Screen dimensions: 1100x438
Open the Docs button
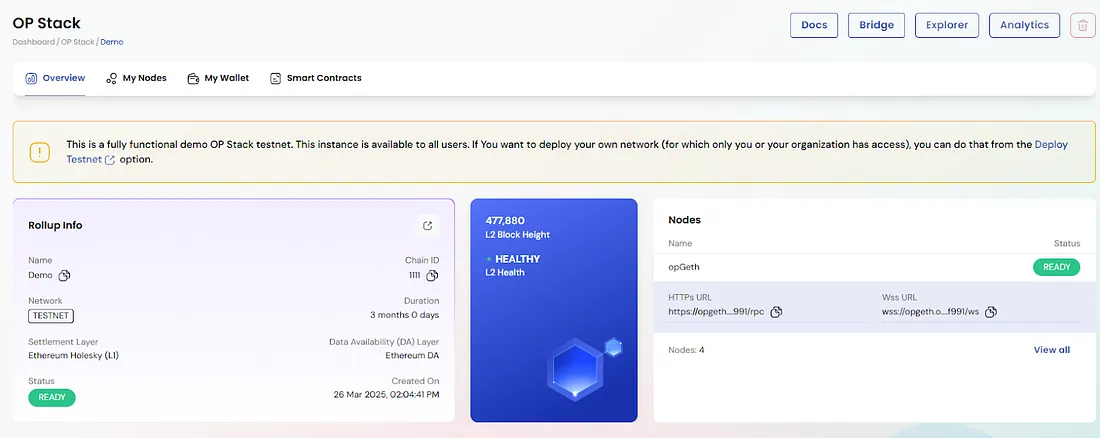click(814, 25)
